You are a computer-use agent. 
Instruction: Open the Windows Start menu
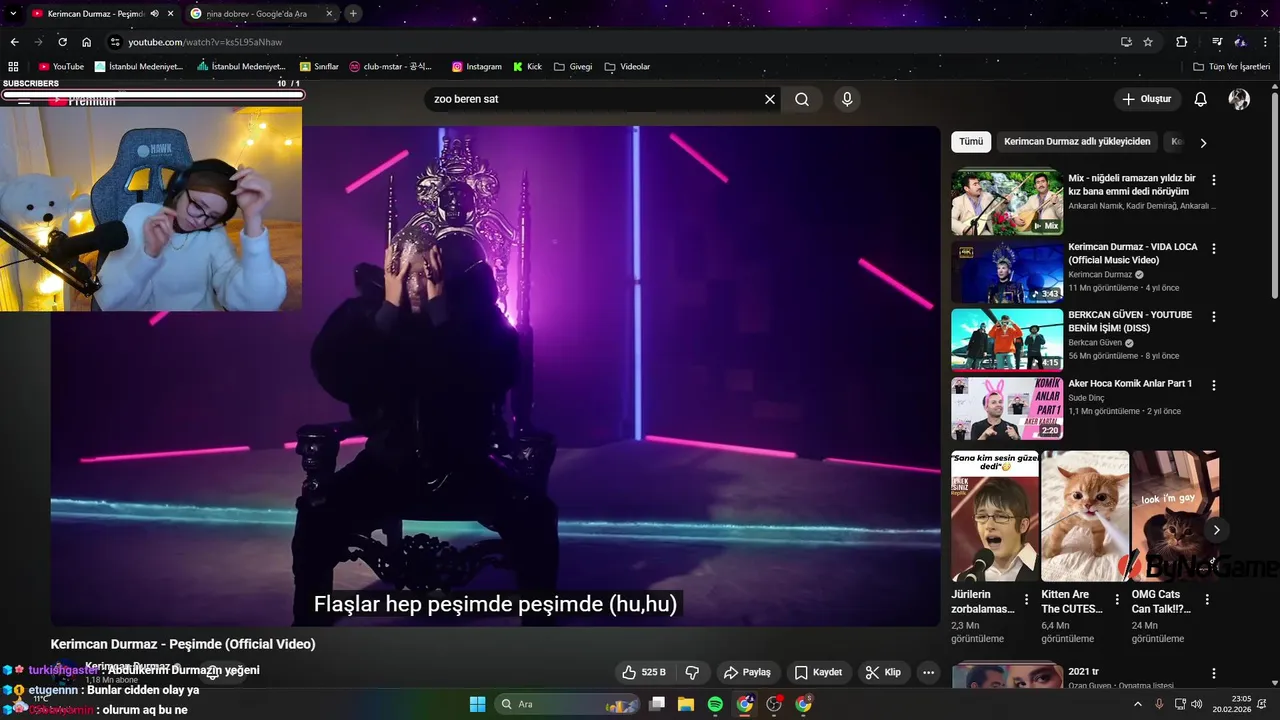(477, 704)
